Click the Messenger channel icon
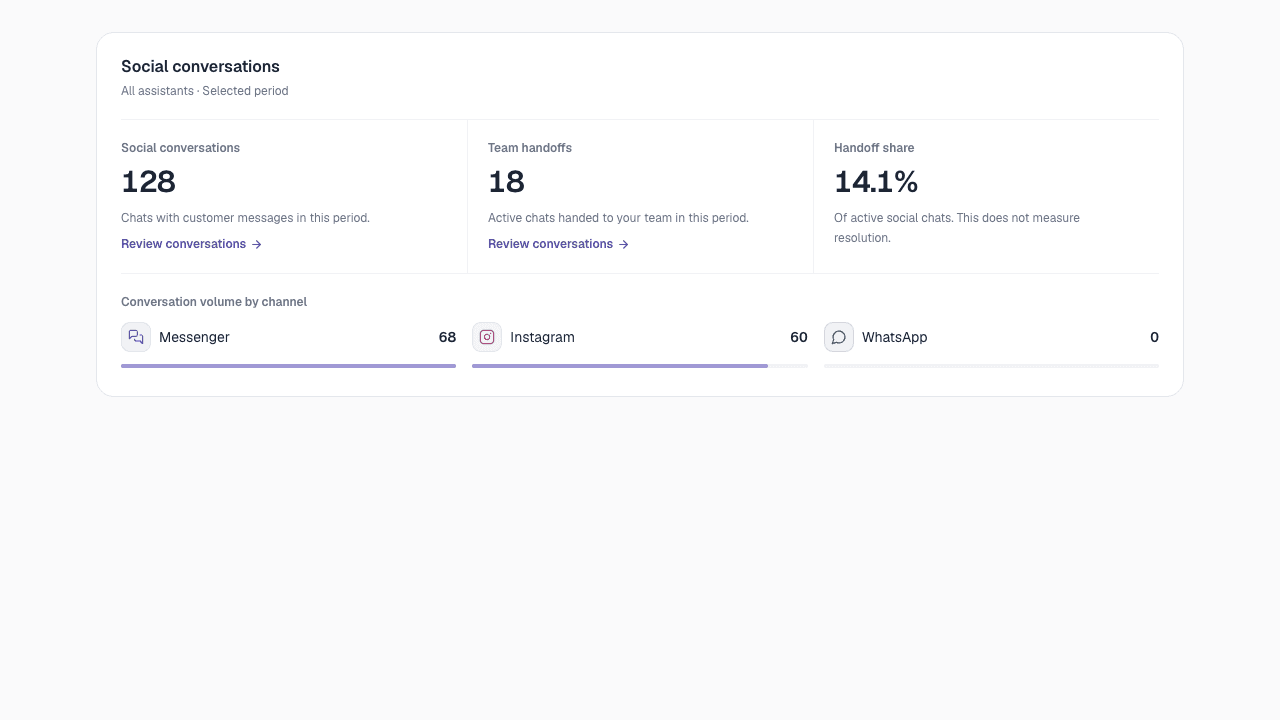Viewport: 1280px width, 720px height. (136, 337)
